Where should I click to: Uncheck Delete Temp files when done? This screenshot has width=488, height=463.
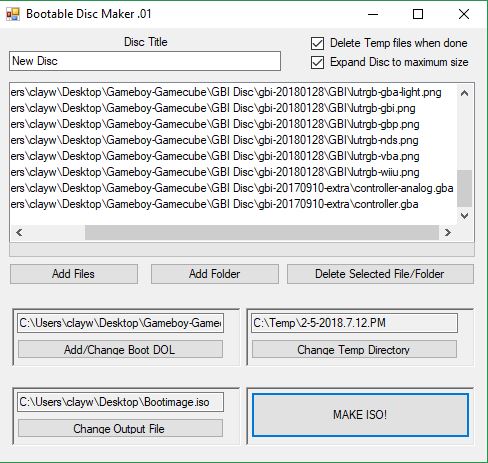point(317,43)
